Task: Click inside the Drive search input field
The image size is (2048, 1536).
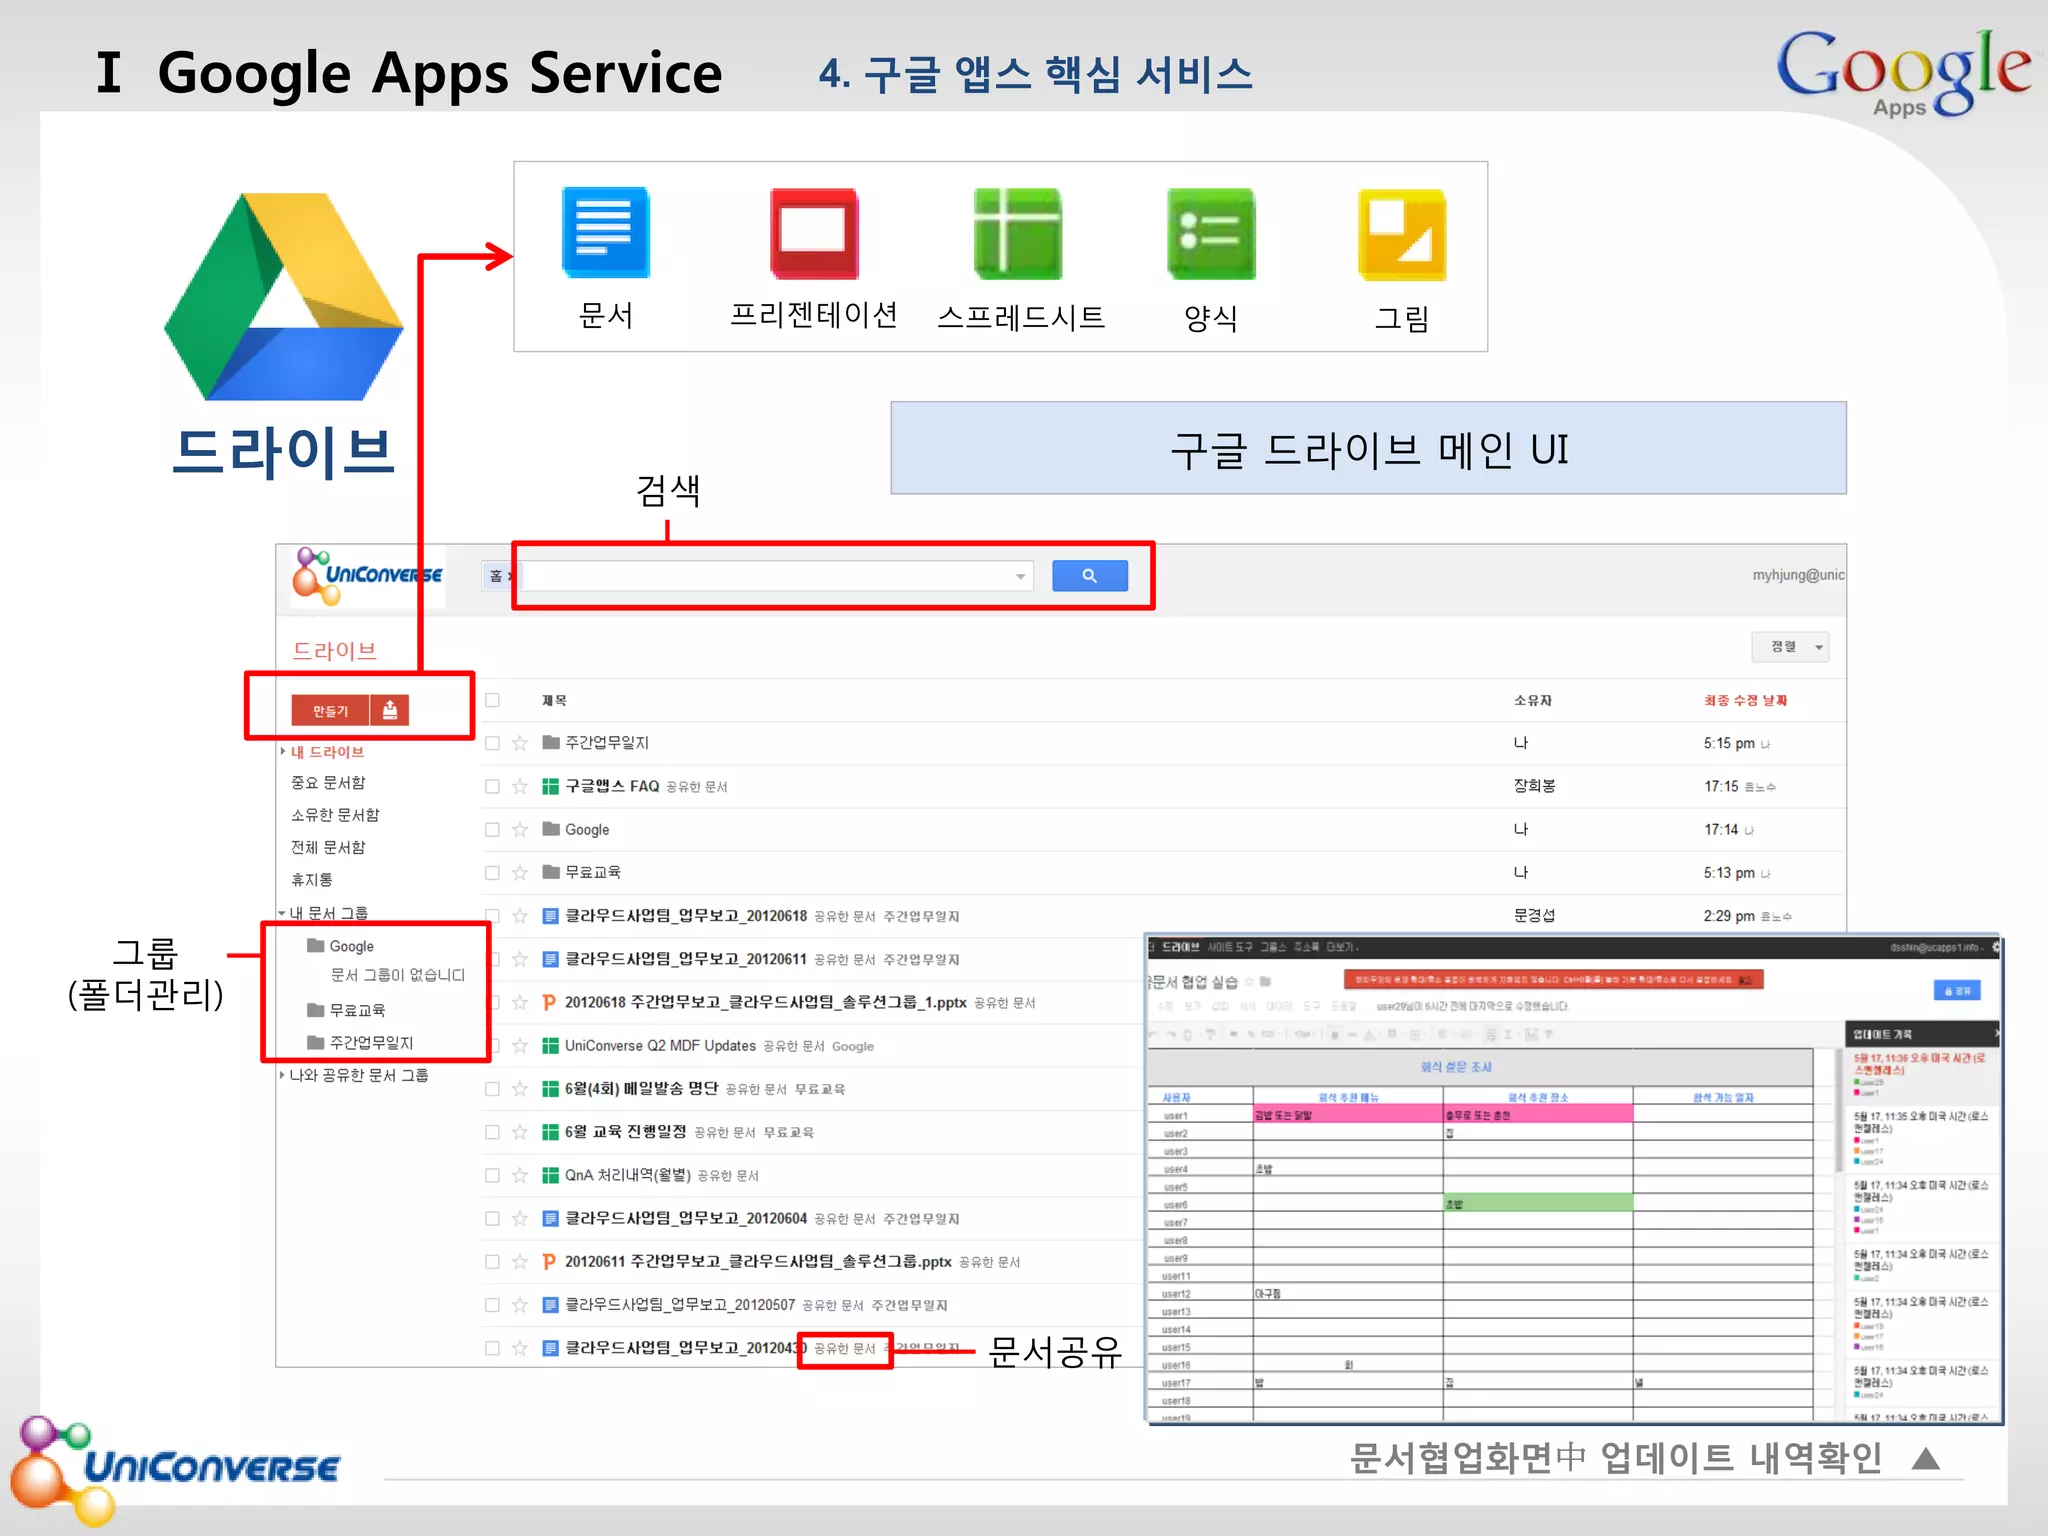Action: [x=768, y=576]
